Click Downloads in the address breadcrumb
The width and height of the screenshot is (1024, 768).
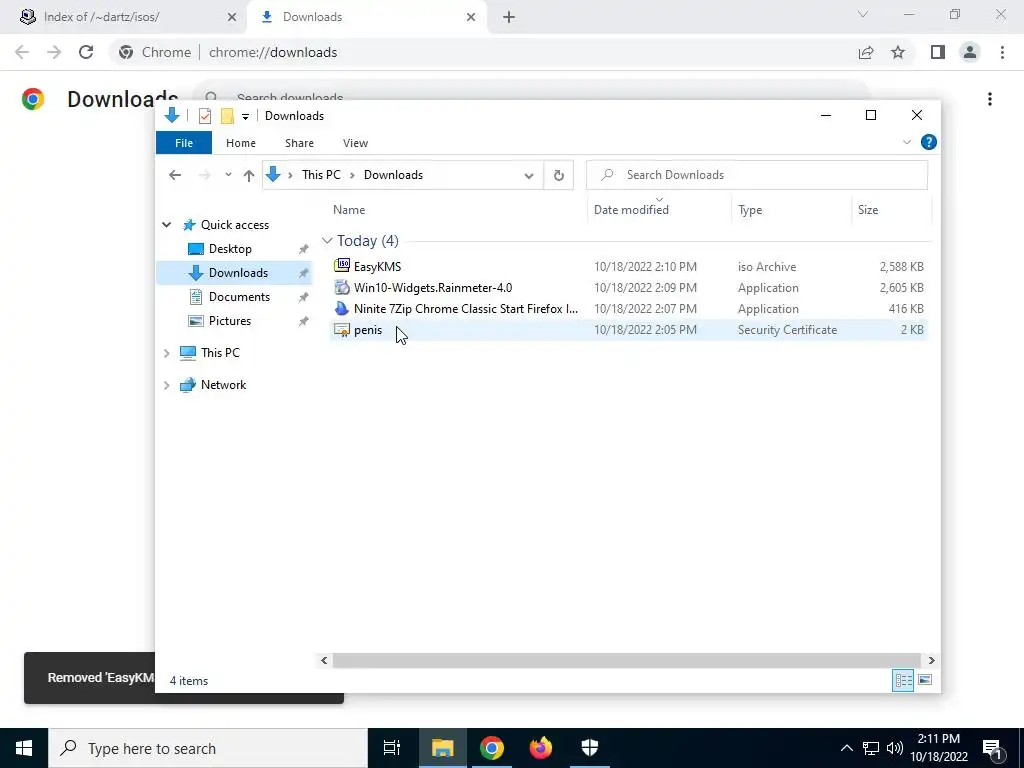[x=393, y=175]
